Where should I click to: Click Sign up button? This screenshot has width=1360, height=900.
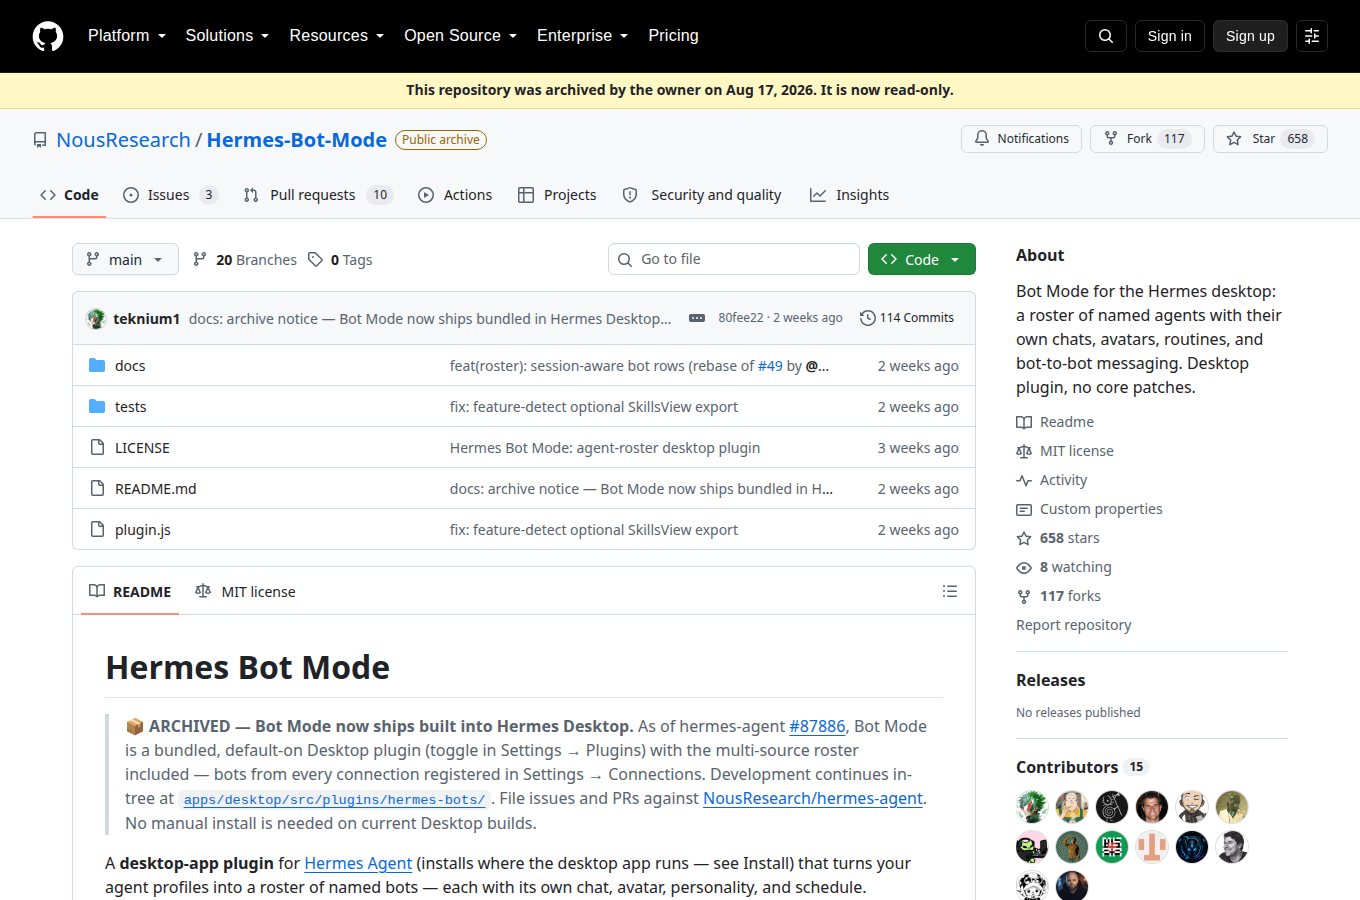point(1250,36)
